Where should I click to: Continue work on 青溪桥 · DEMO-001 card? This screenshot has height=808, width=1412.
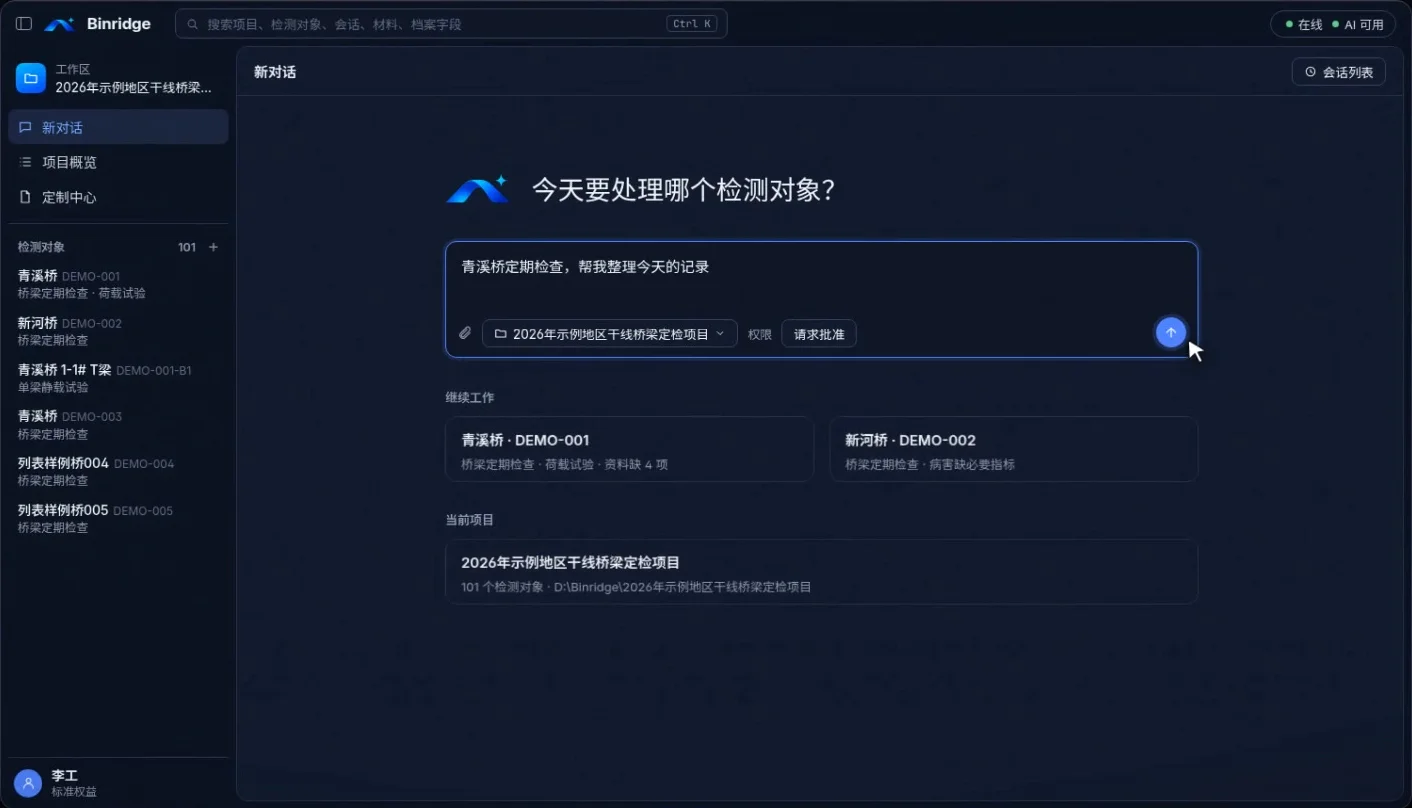pos(629,449)
